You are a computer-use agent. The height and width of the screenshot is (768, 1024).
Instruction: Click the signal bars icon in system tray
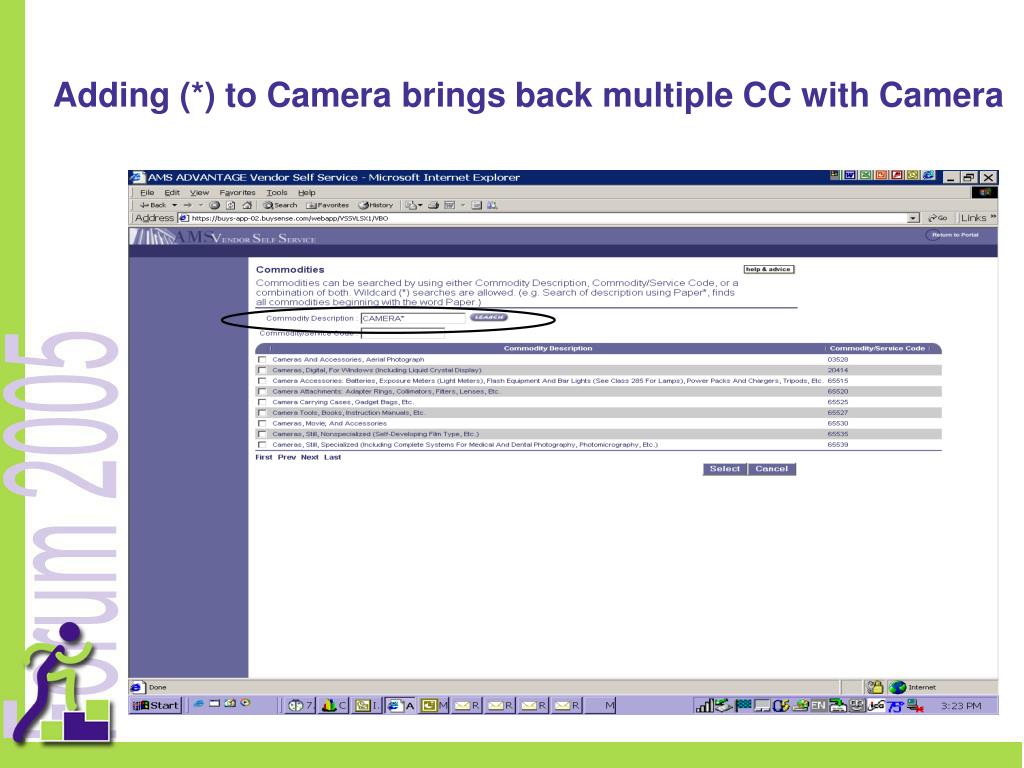(705, 705)
